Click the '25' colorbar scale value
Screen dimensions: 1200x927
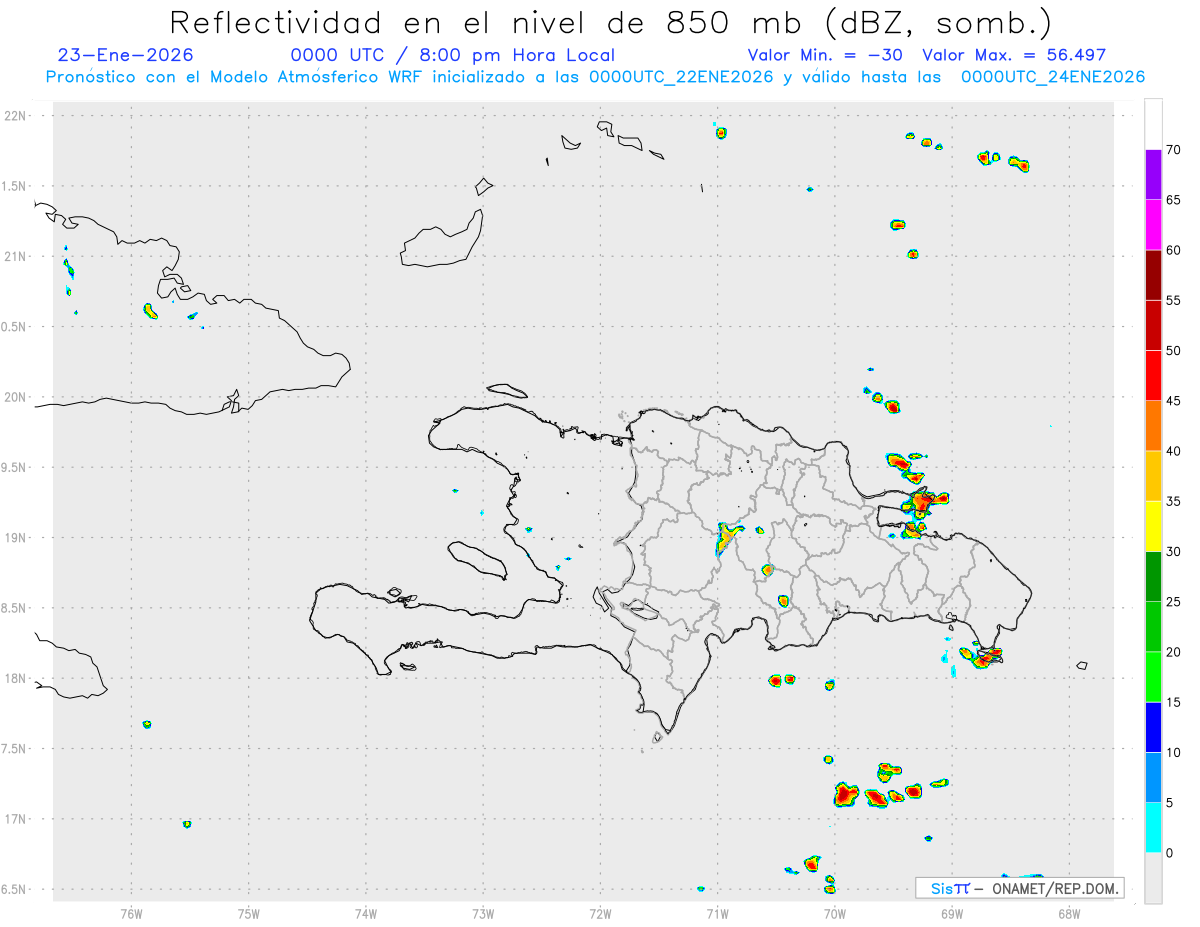pyautogui.click(x=1173, y=601)
